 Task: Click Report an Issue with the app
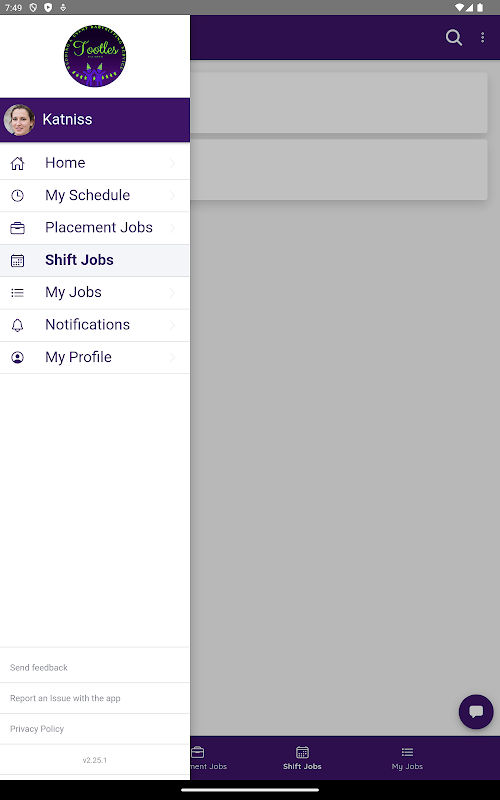click(x=65, y=698)
